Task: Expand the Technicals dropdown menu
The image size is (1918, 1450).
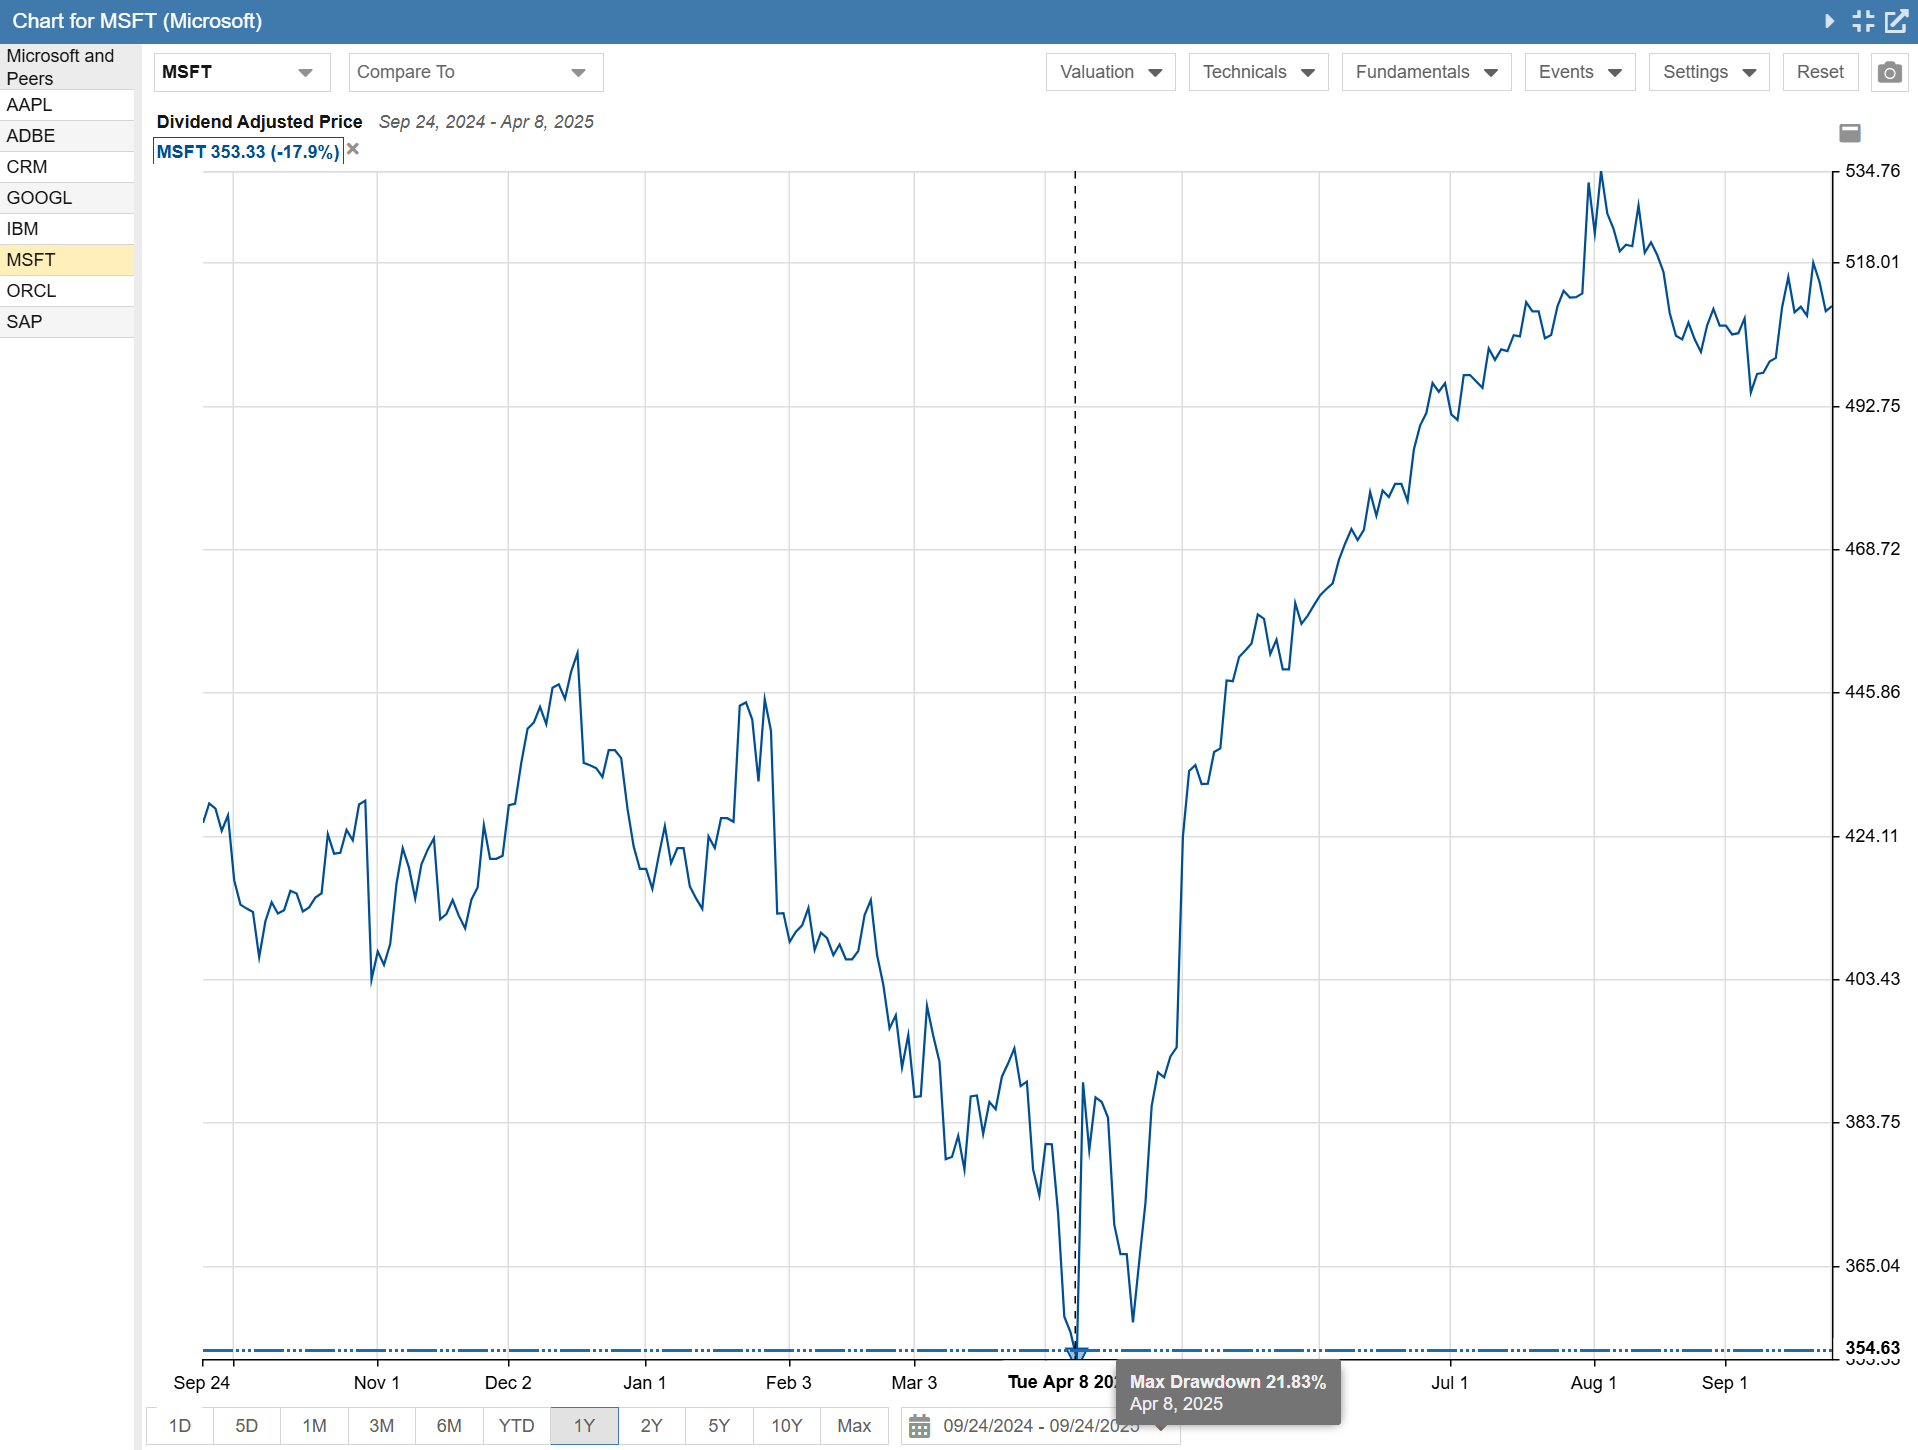Action: (x=1257, y=73)
